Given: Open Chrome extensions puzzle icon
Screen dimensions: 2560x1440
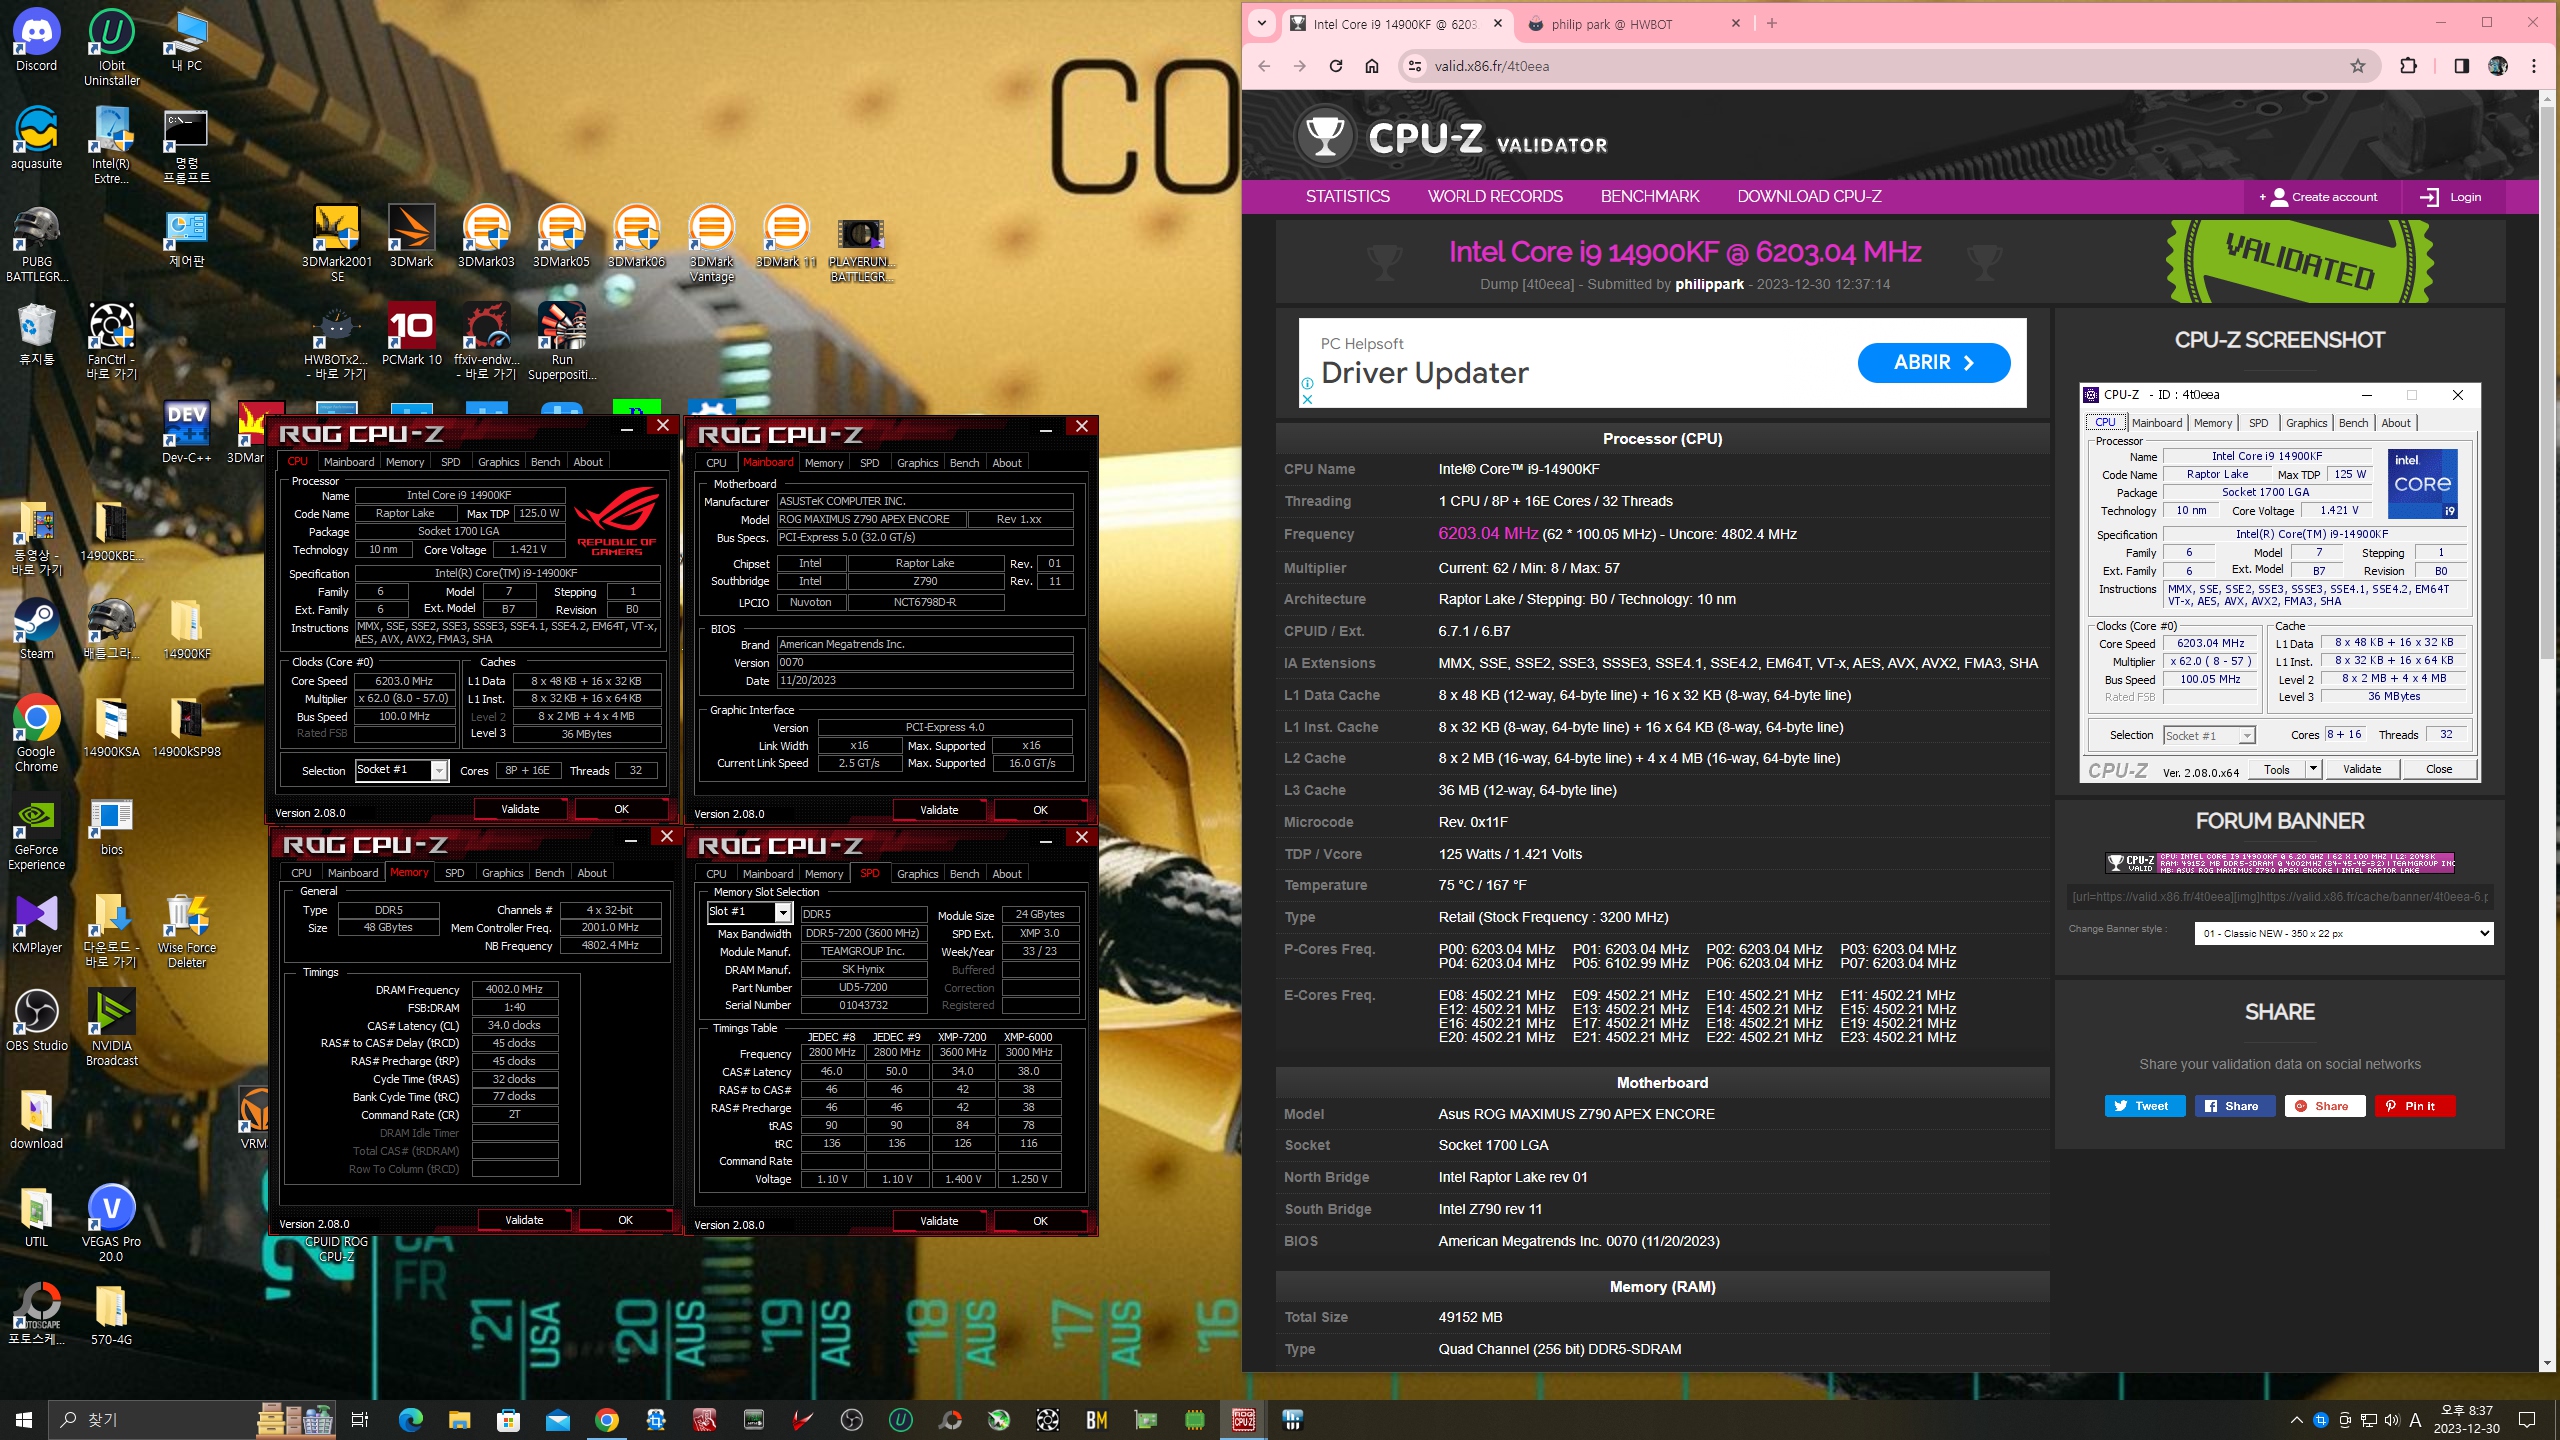Looking at the screenshot, I should 2409,66.
